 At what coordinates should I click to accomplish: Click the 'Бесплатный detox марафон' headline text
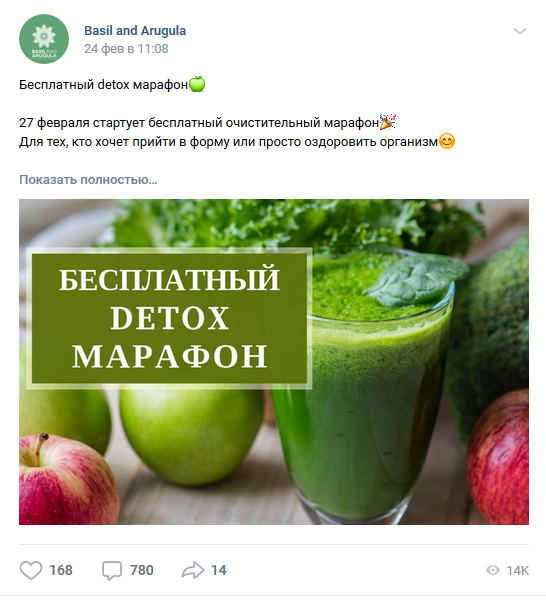click(103, 84)
